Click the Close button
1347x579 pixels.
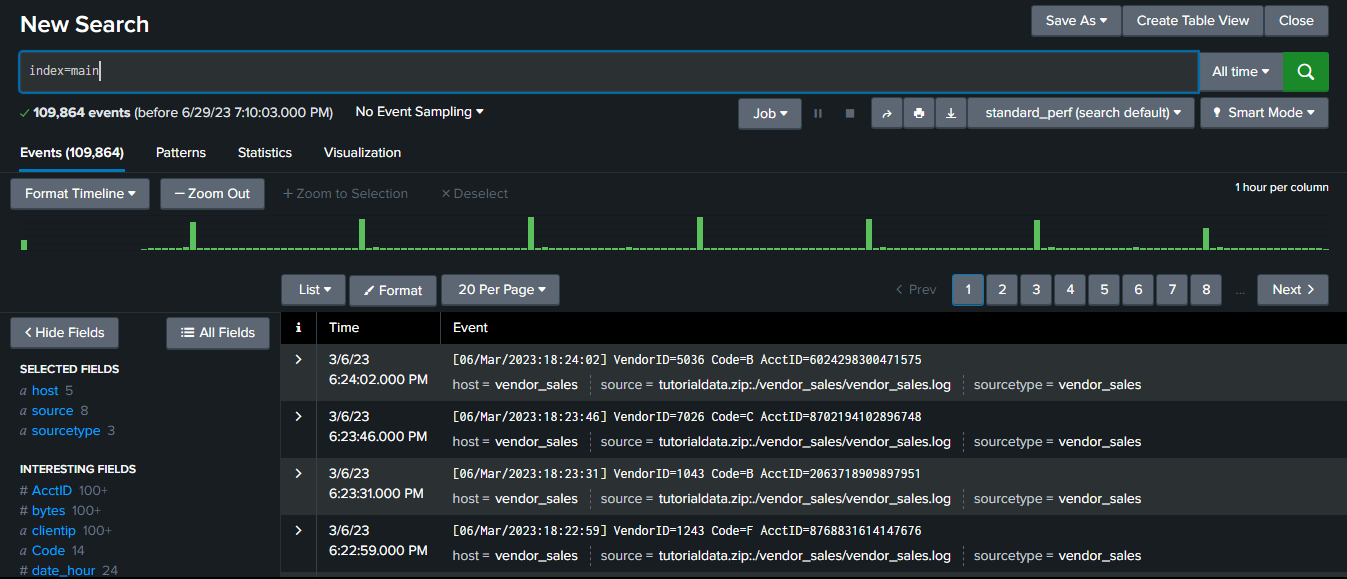tap(1296, 20)
